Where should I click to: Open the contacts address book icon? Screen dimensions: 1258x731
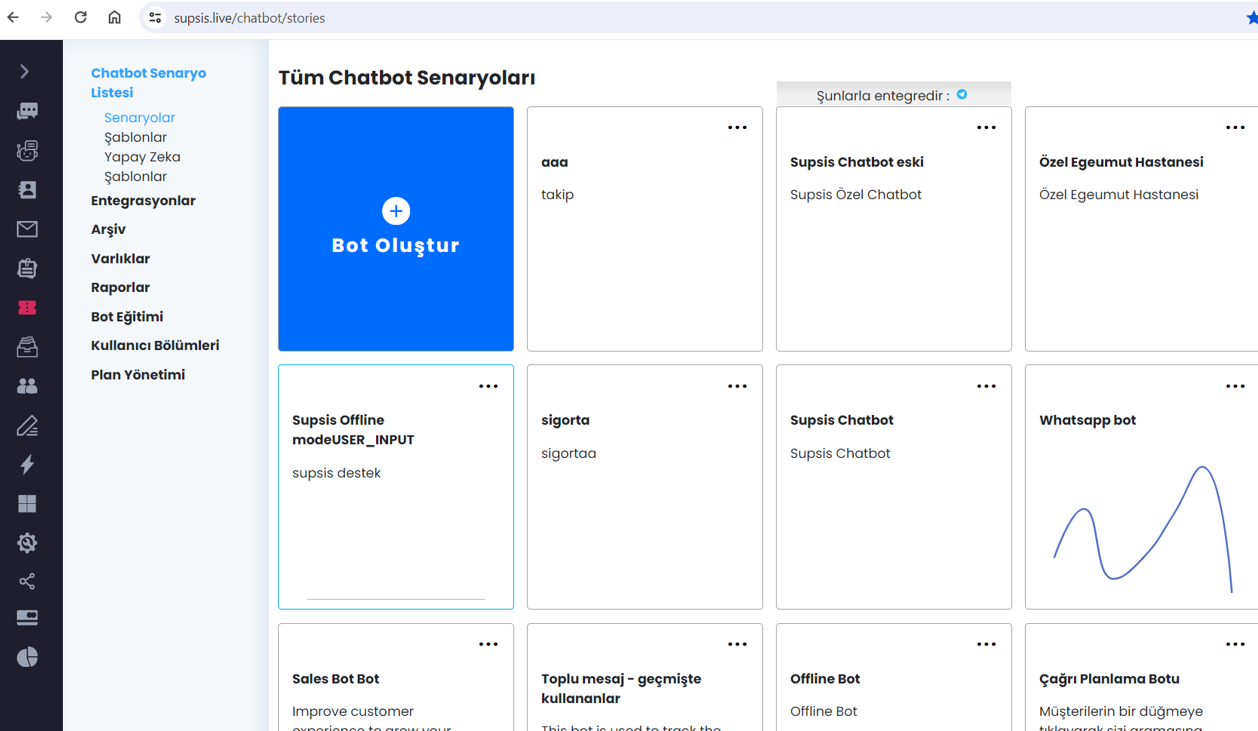coord(27,190)
